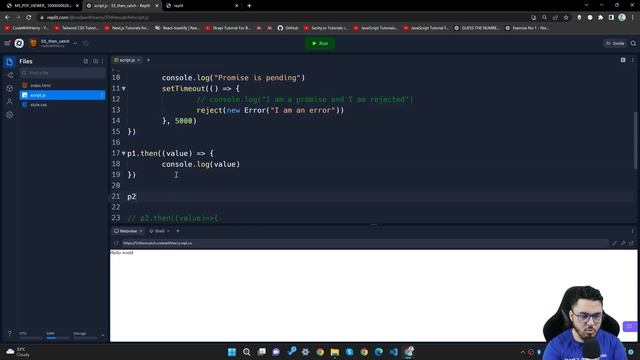Image resolution: width=640 pixels, height=360 pixels.
Task: Open the Chrome extensions puzzle icon
Action: [x=600, y=18]
